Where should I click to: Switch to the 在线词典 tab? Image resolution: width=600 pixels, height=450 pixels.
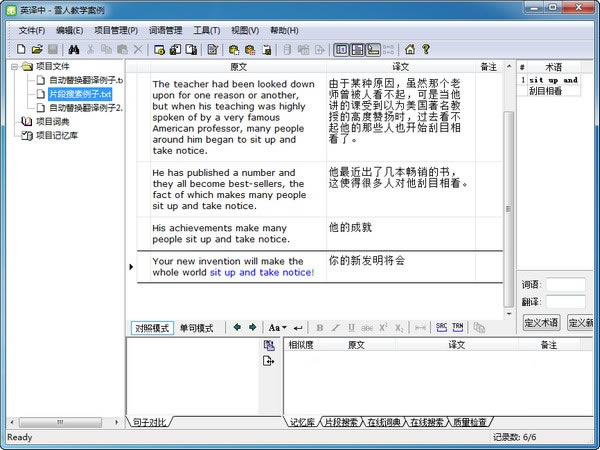[386, 423]
